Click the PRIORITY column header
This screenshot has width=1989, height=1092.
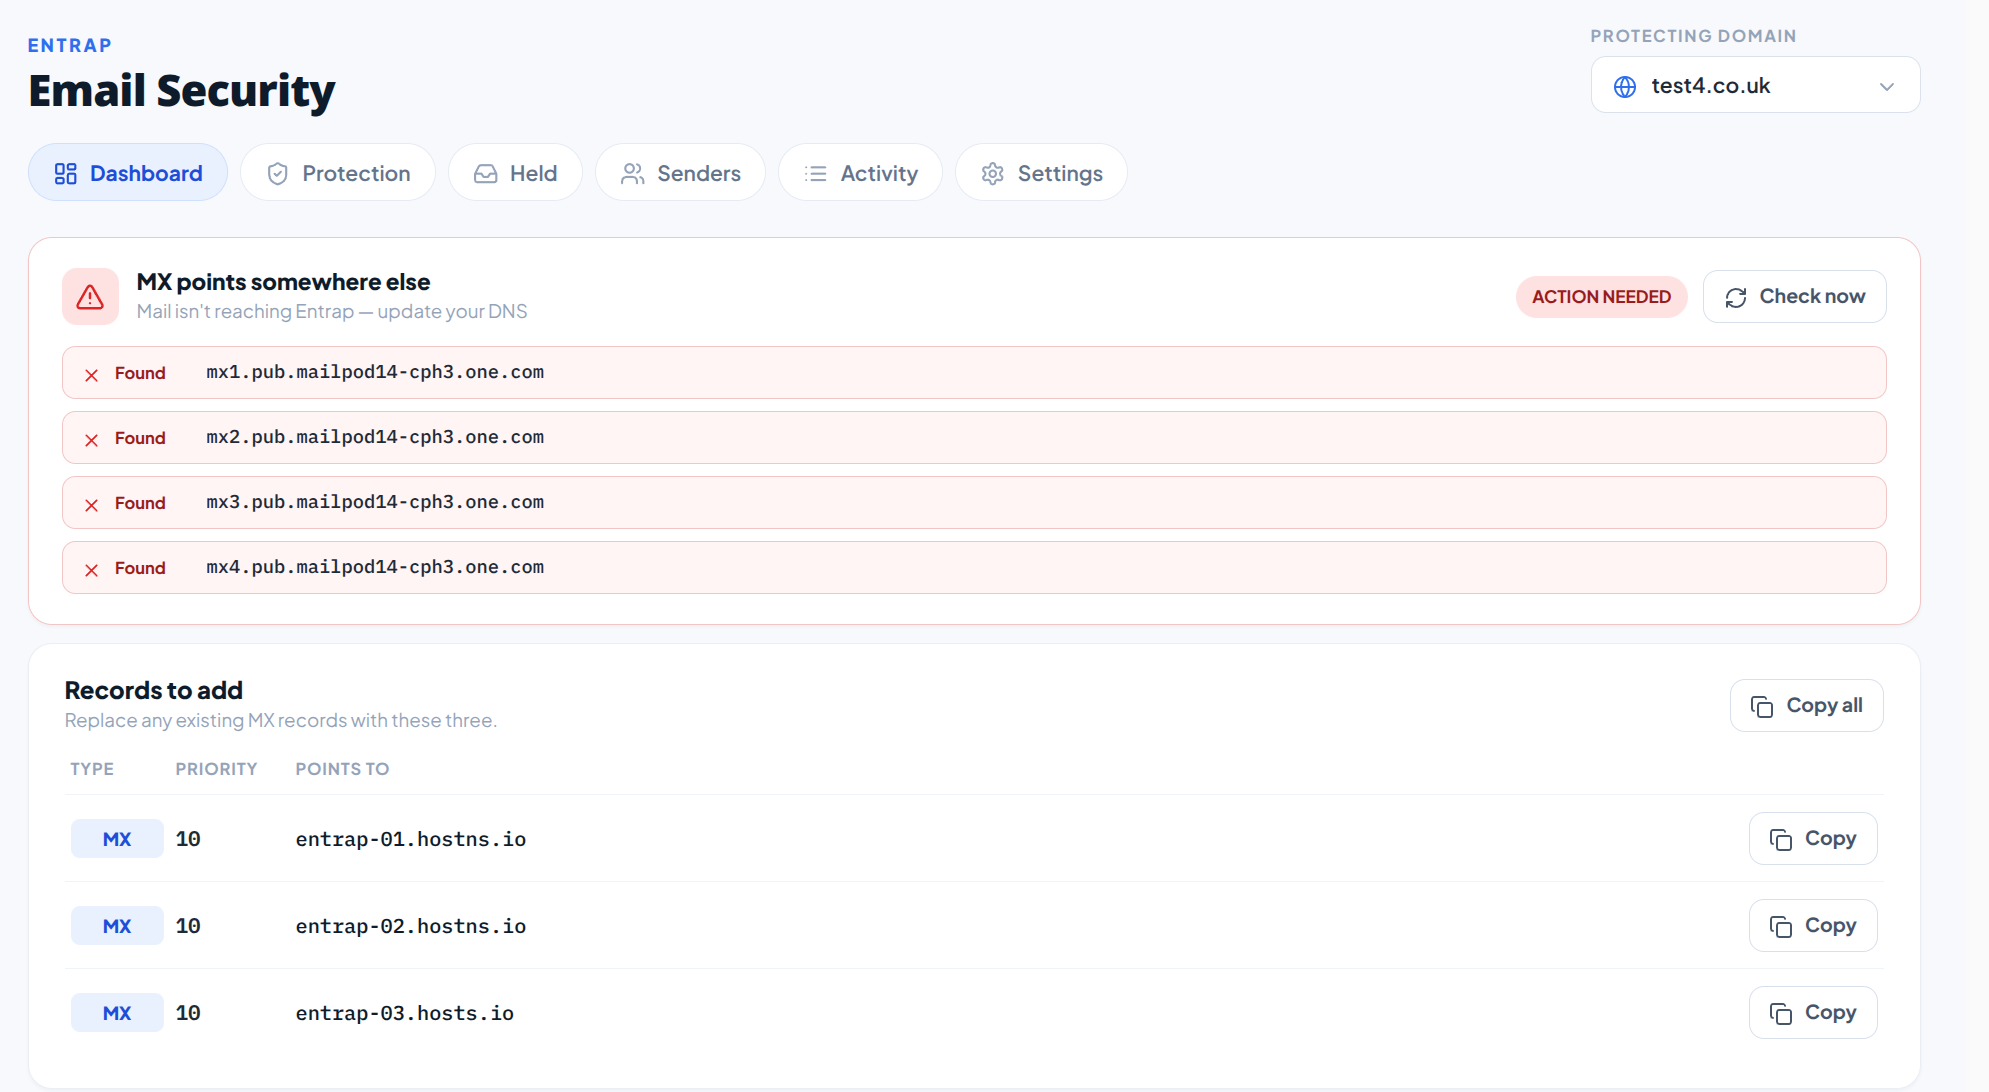click(216, 769)
